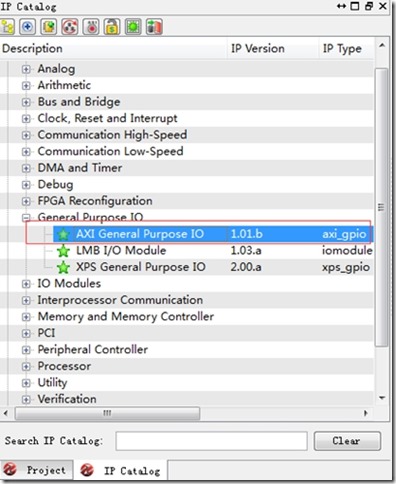Switch to the IP Catalog tab

(x=120, y=470)
